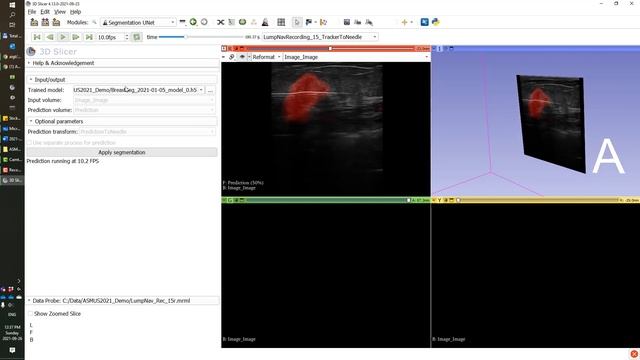The width and height of the screenshot is (640, 360).
Task: Click the restore scene view icon
Action: point(369,22)
